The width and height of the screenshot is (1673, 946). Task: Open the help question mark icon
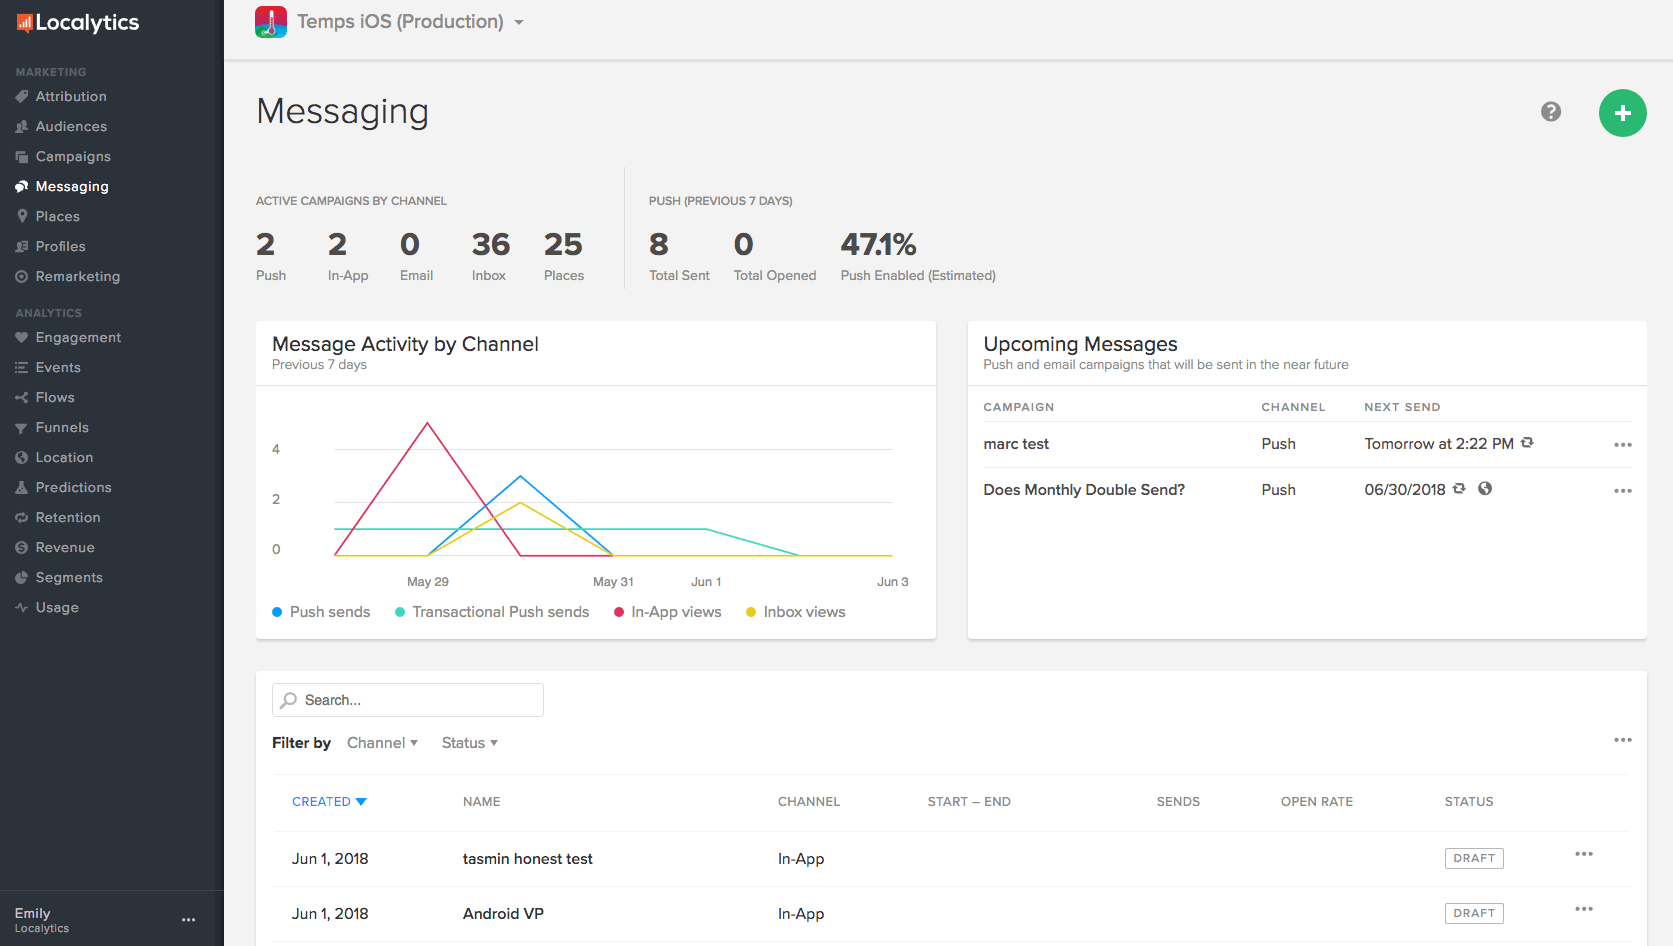(x=1550, y=112)
